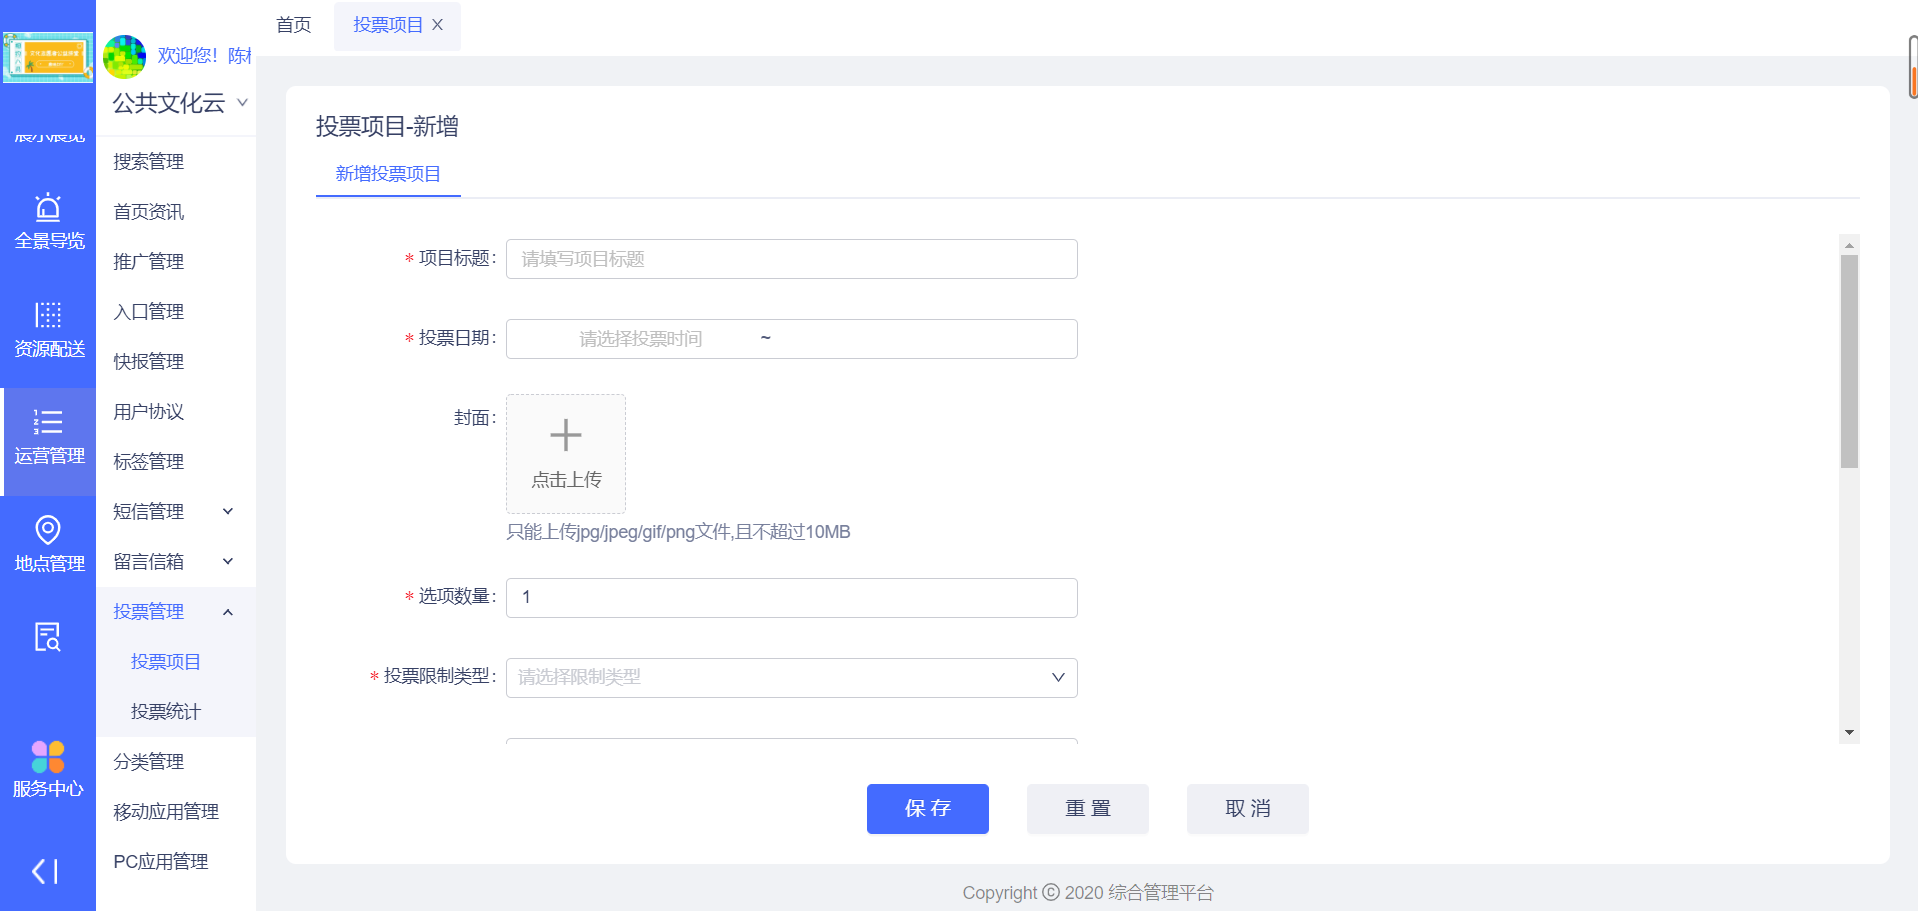Screen dimensions: 1918x911
Task: Expand the 留言信箱 submenu
Action: pos(228,561)
